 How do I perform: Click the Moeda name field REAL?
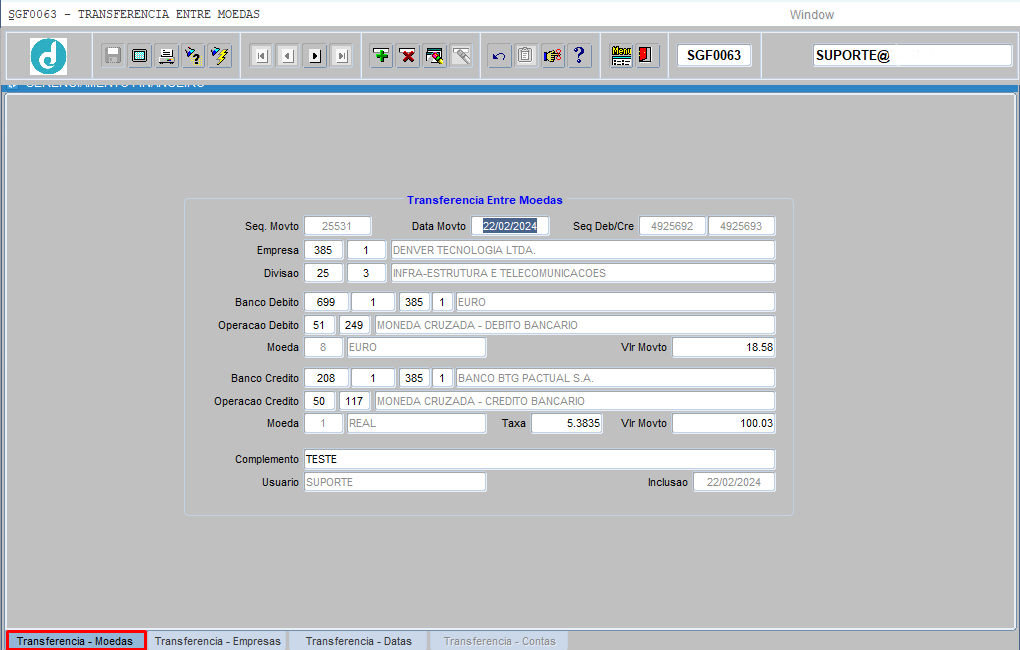(416, 423)
